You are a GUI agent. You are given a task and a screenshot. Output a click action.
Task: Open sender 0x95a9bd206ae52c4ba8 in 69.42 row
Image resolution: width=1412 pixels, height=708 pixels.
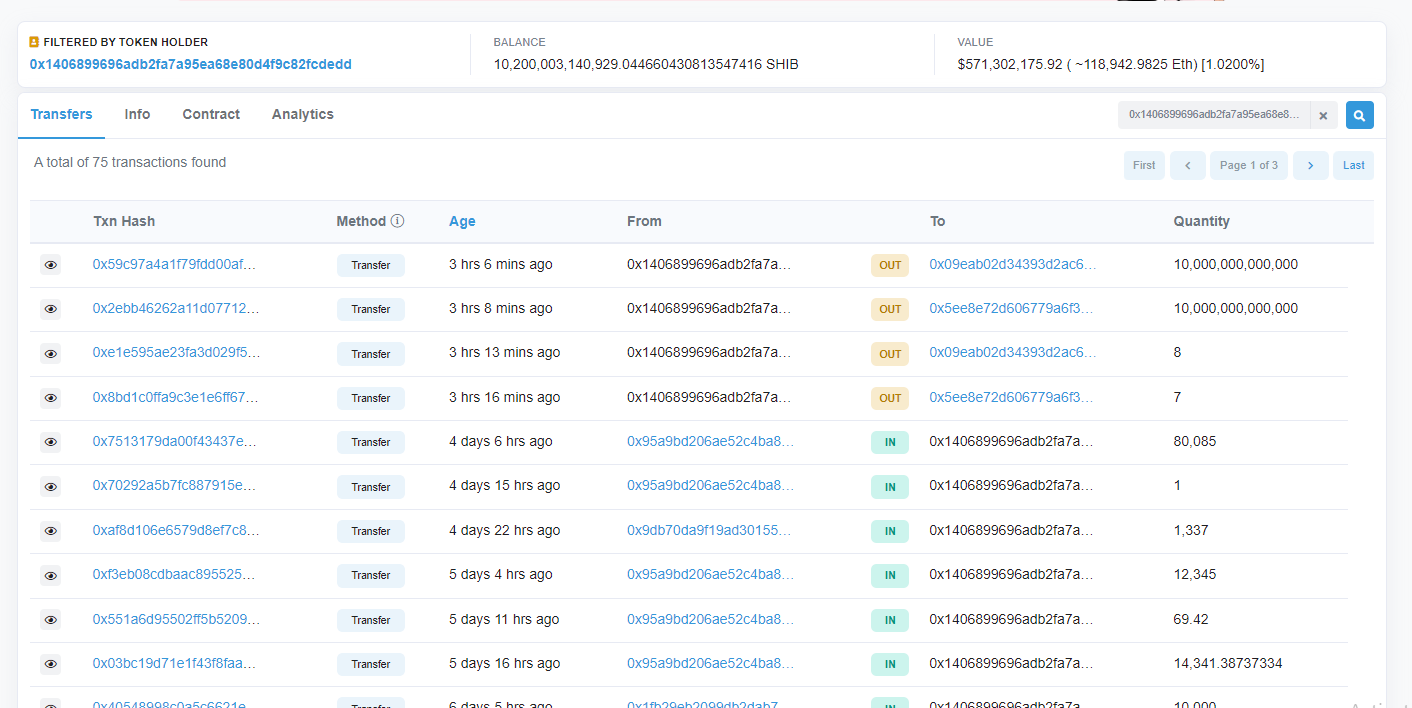pyautogui.click(x=711, y=620)
